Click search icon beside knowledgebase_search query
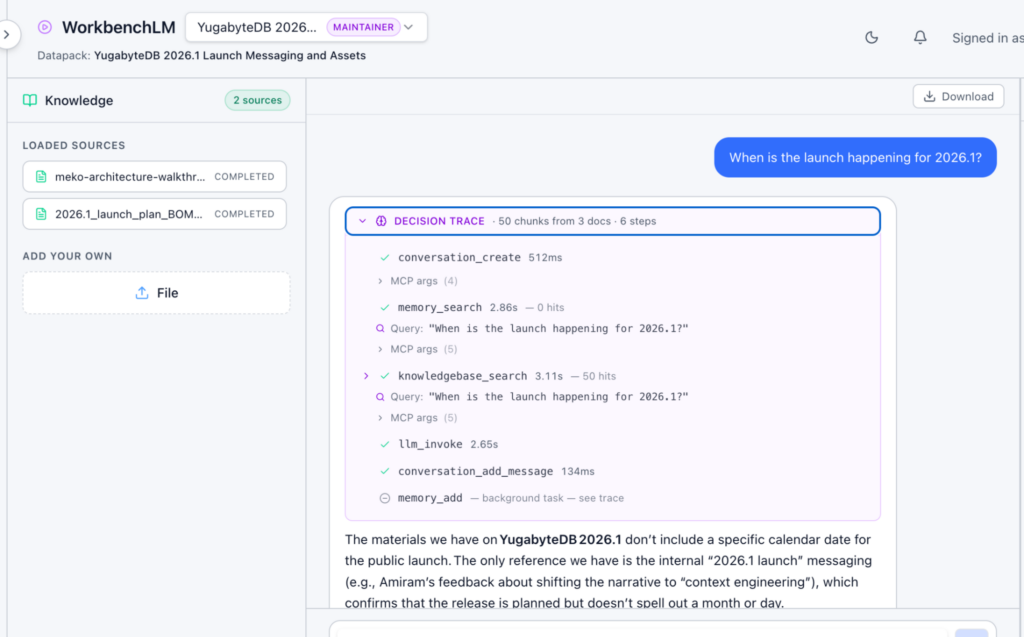The width and height of the screenshot is (1024, 637). 380,397
